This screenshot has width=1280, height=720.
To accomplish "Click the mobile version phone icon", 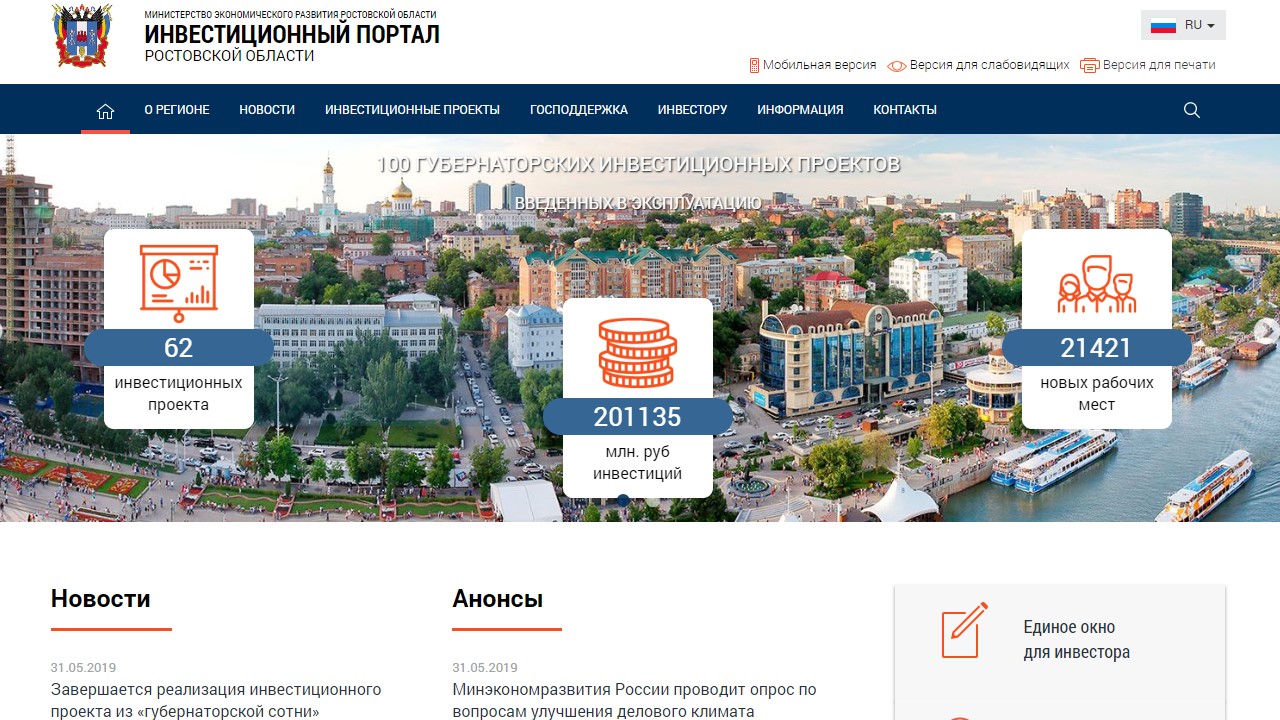I will tap(754, 65).
